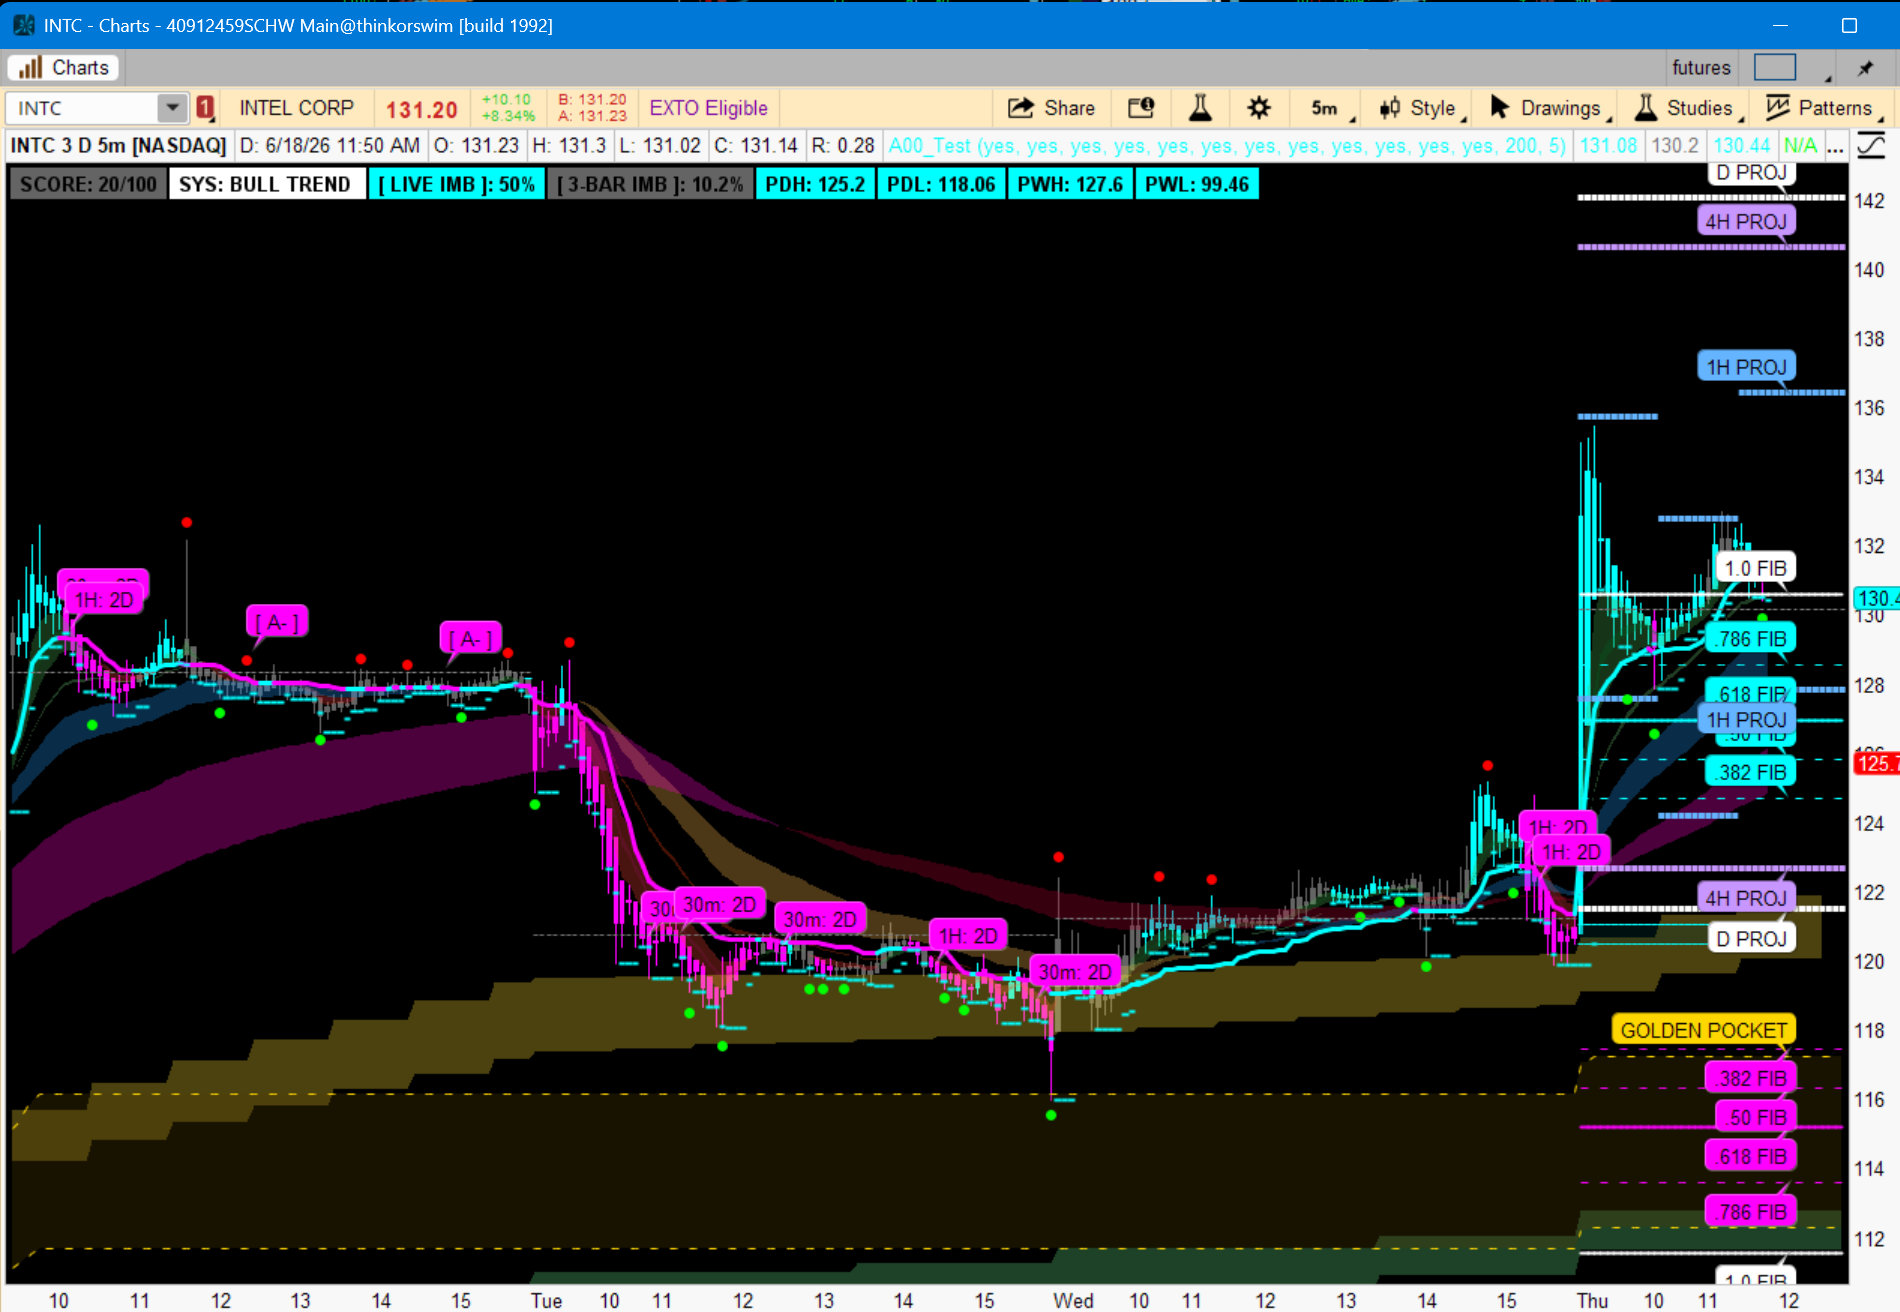The height and width of the screenshot is (1312, 1900).
Task: Click the A00_Test study label
Action: tap(1227, 146)
